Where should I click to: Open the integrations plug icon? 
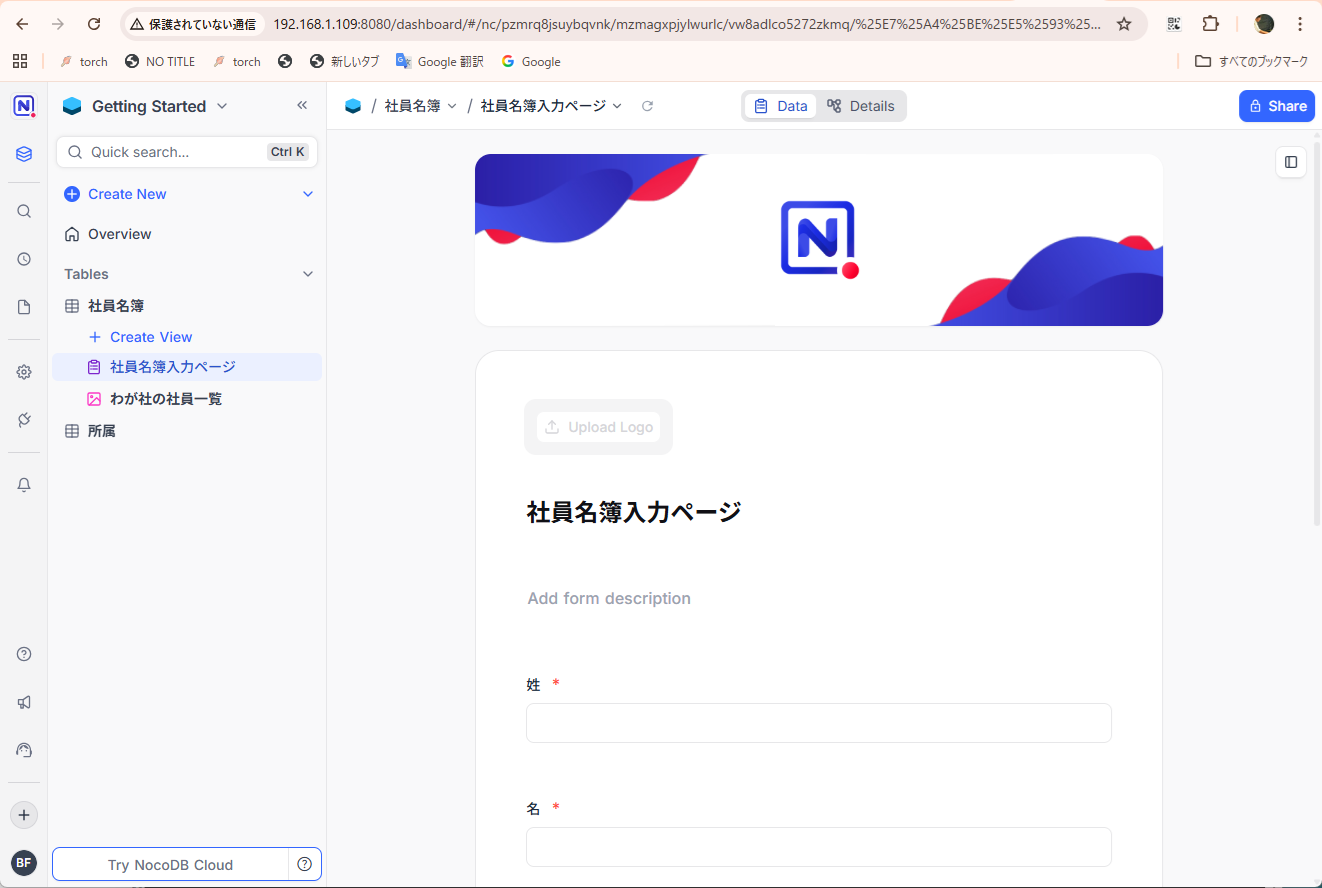point(24,420)
